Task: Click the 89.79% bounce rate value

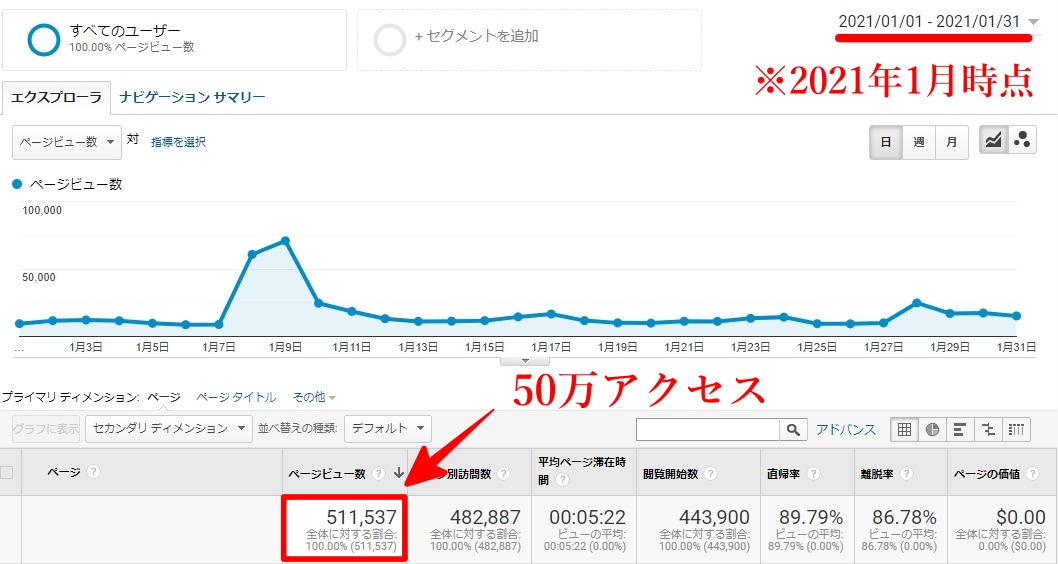Action: [811, 517]
